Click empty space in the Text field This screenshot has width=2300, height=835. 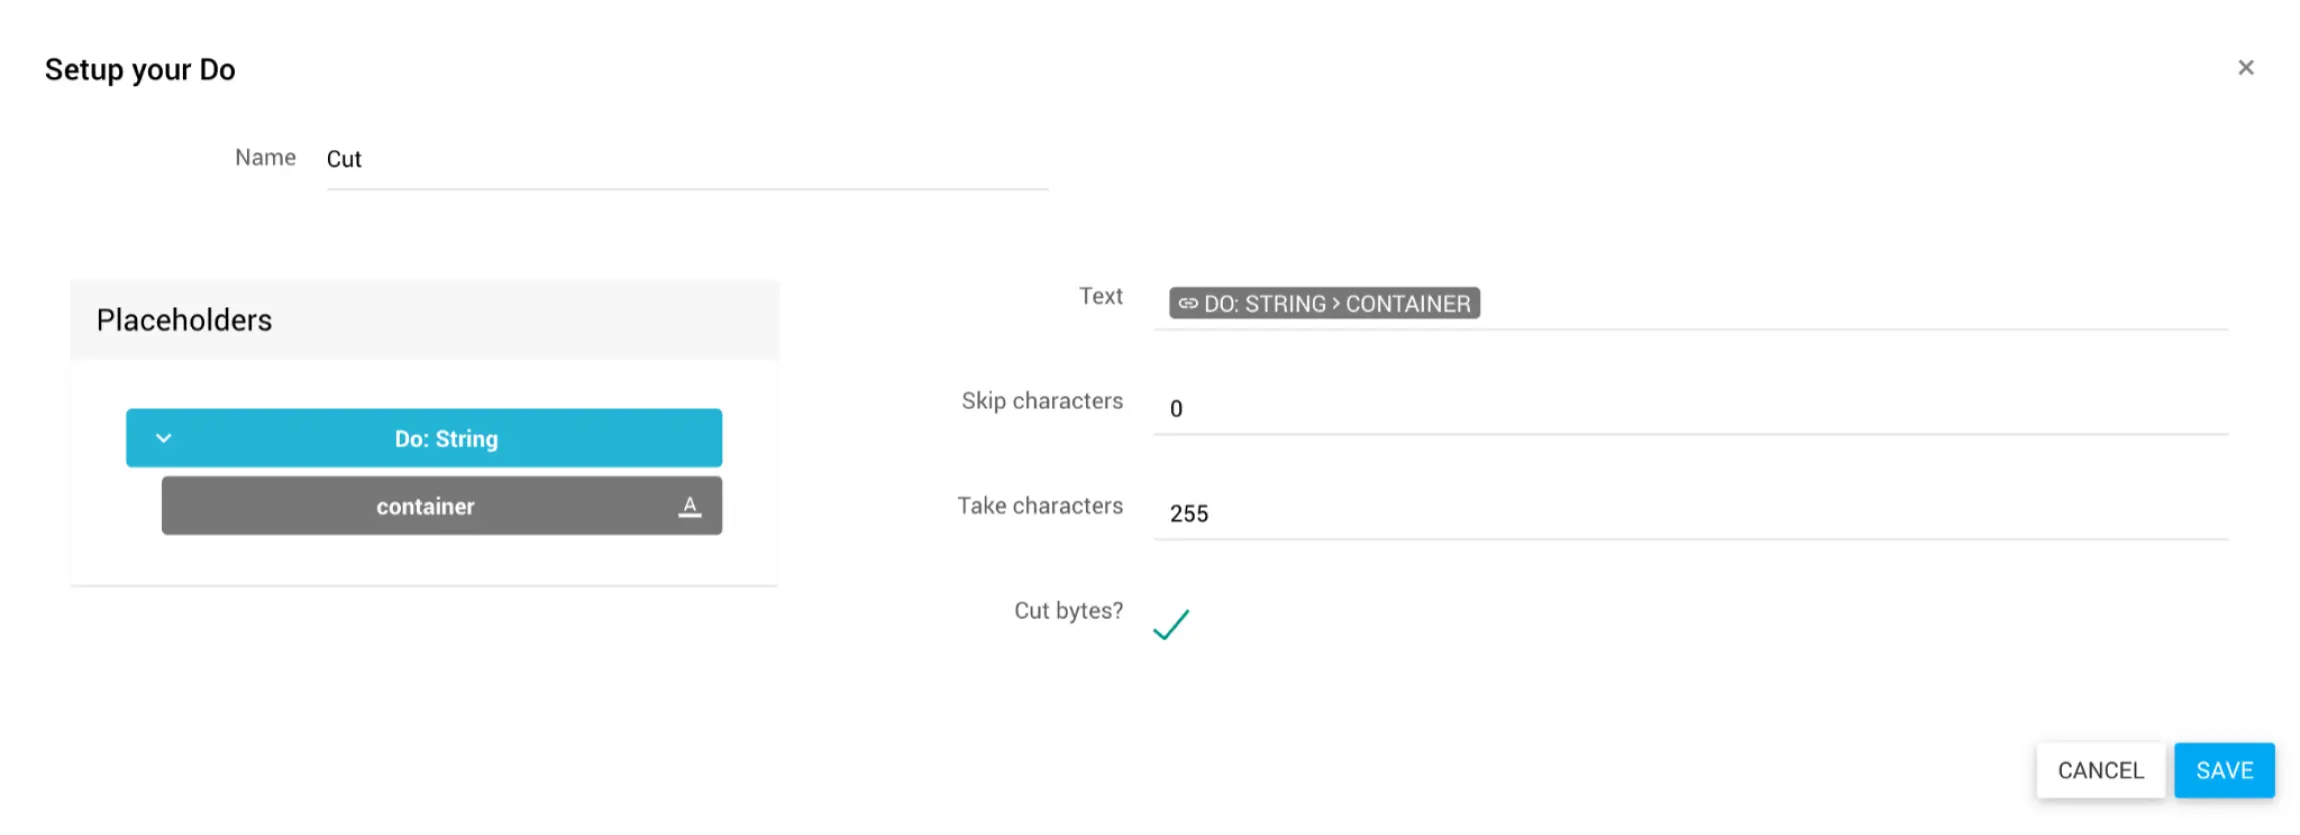click(x=1850, y=304)
